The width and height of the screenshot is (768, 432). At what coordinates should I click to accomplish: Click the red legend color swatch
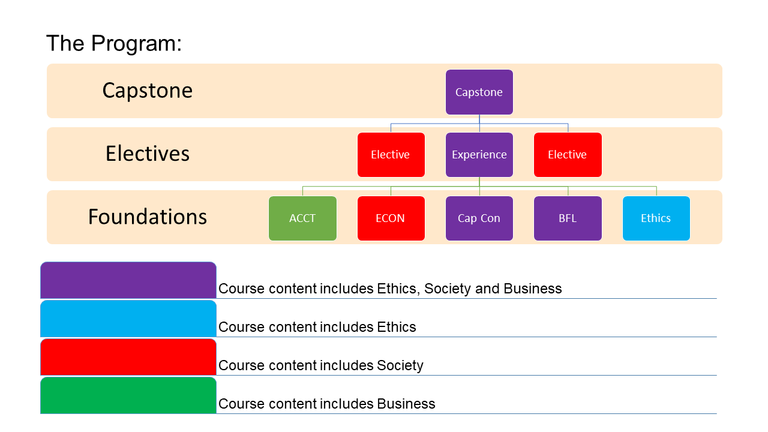coord(128,357)
